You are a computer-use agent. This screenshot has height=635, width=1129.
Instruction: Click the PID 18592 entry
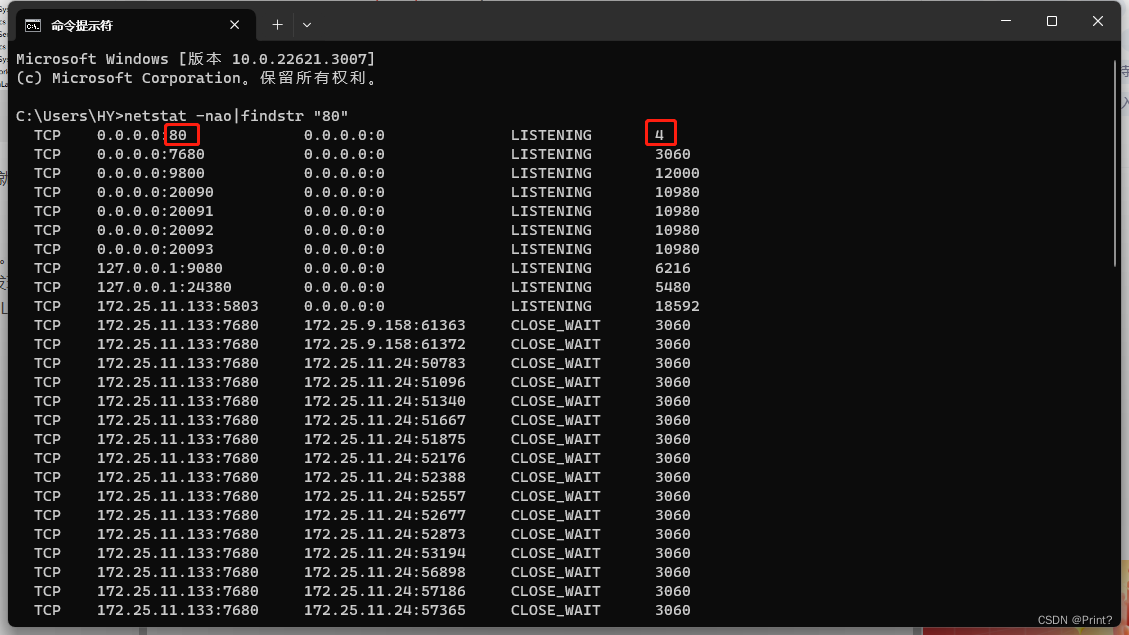677,306
